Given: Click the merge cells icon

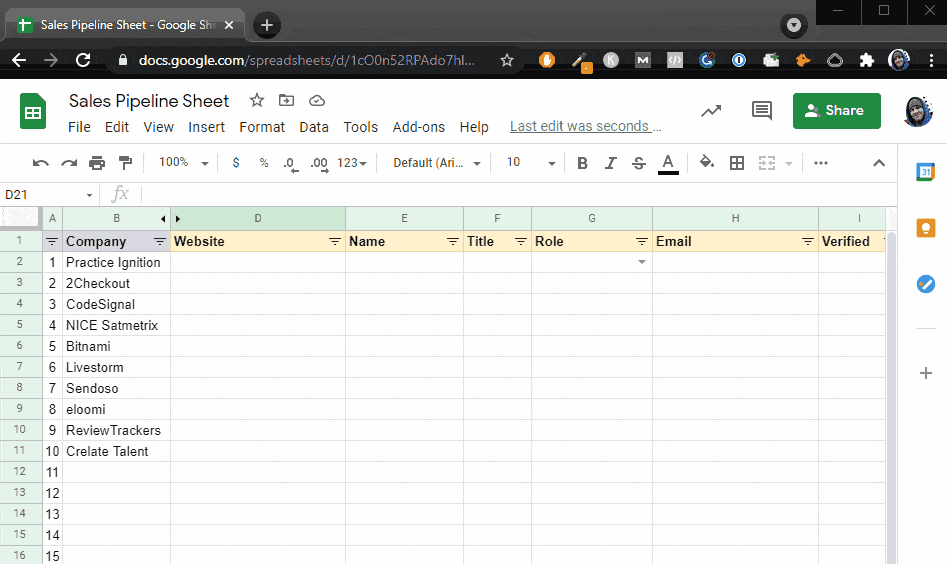Looking at the screenshot, I should 767,163.
